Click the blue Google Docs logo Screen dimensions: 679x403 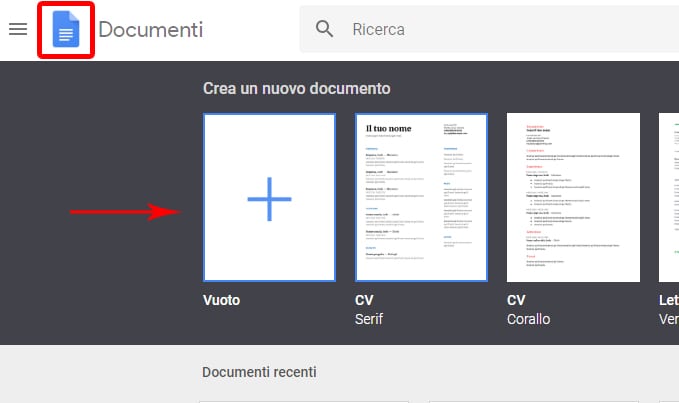click(66, 30)
